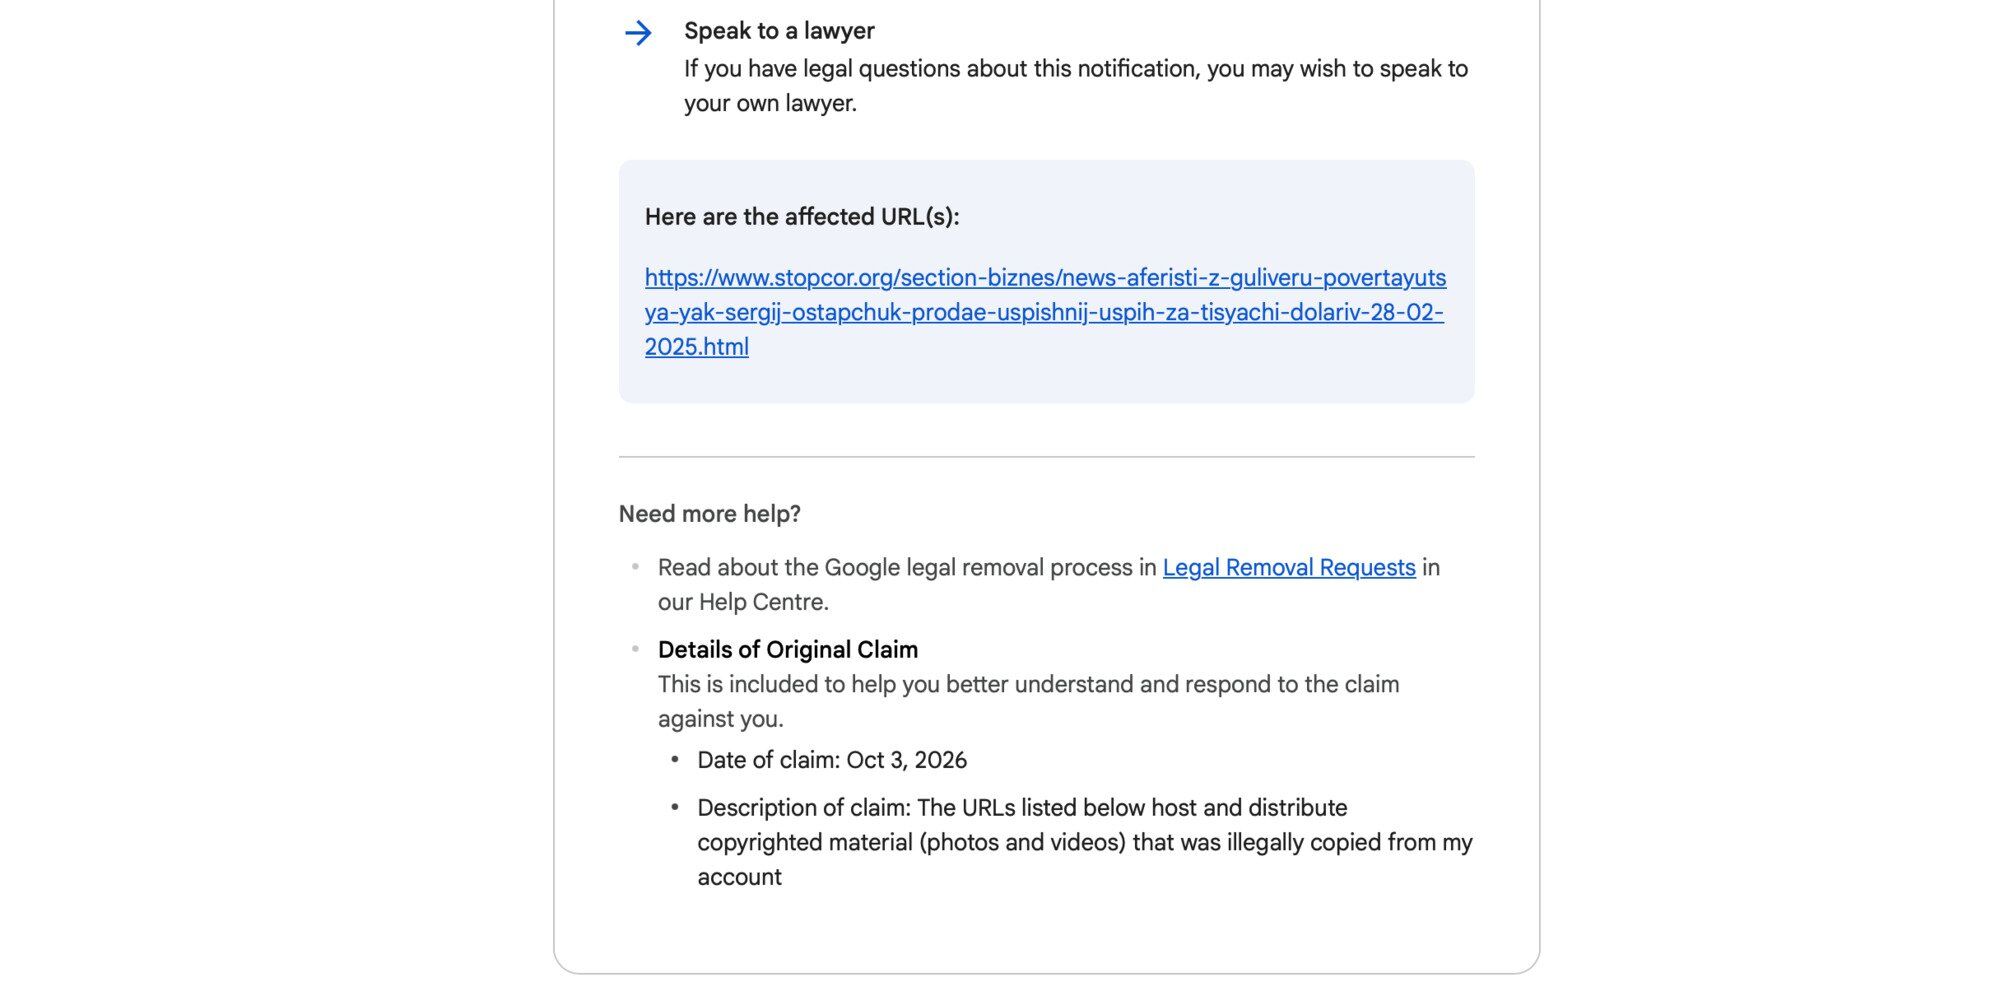Image resolution: width=2000 pixels, height=996 pixels.
Task: Click the 'Read about the Google legal removal process' text
Action: point(907,567)
